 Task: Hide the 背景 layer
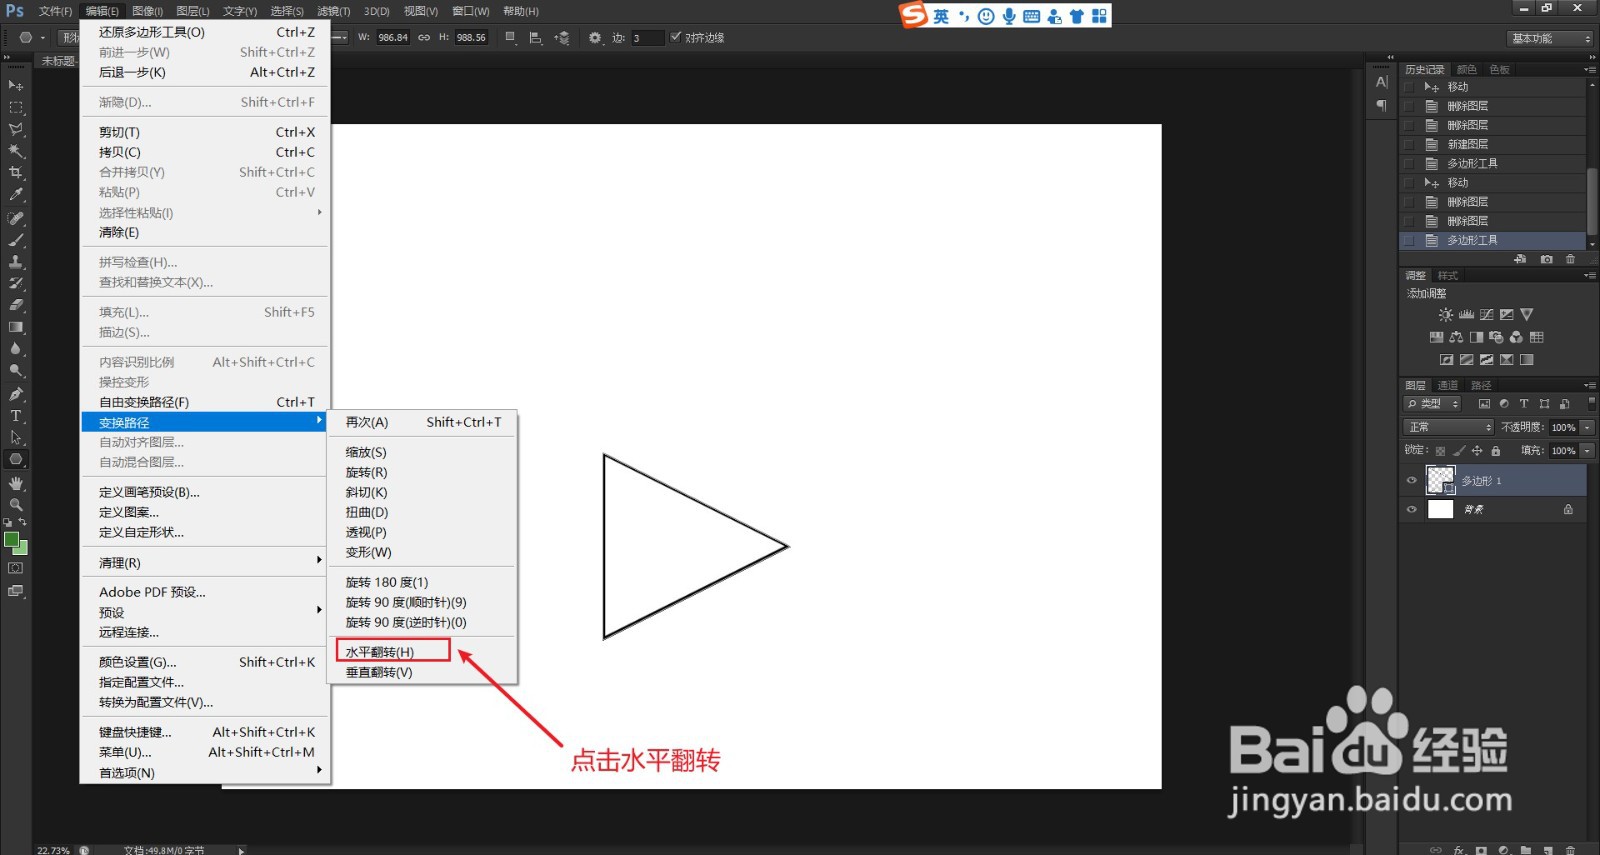point(1412,509)
